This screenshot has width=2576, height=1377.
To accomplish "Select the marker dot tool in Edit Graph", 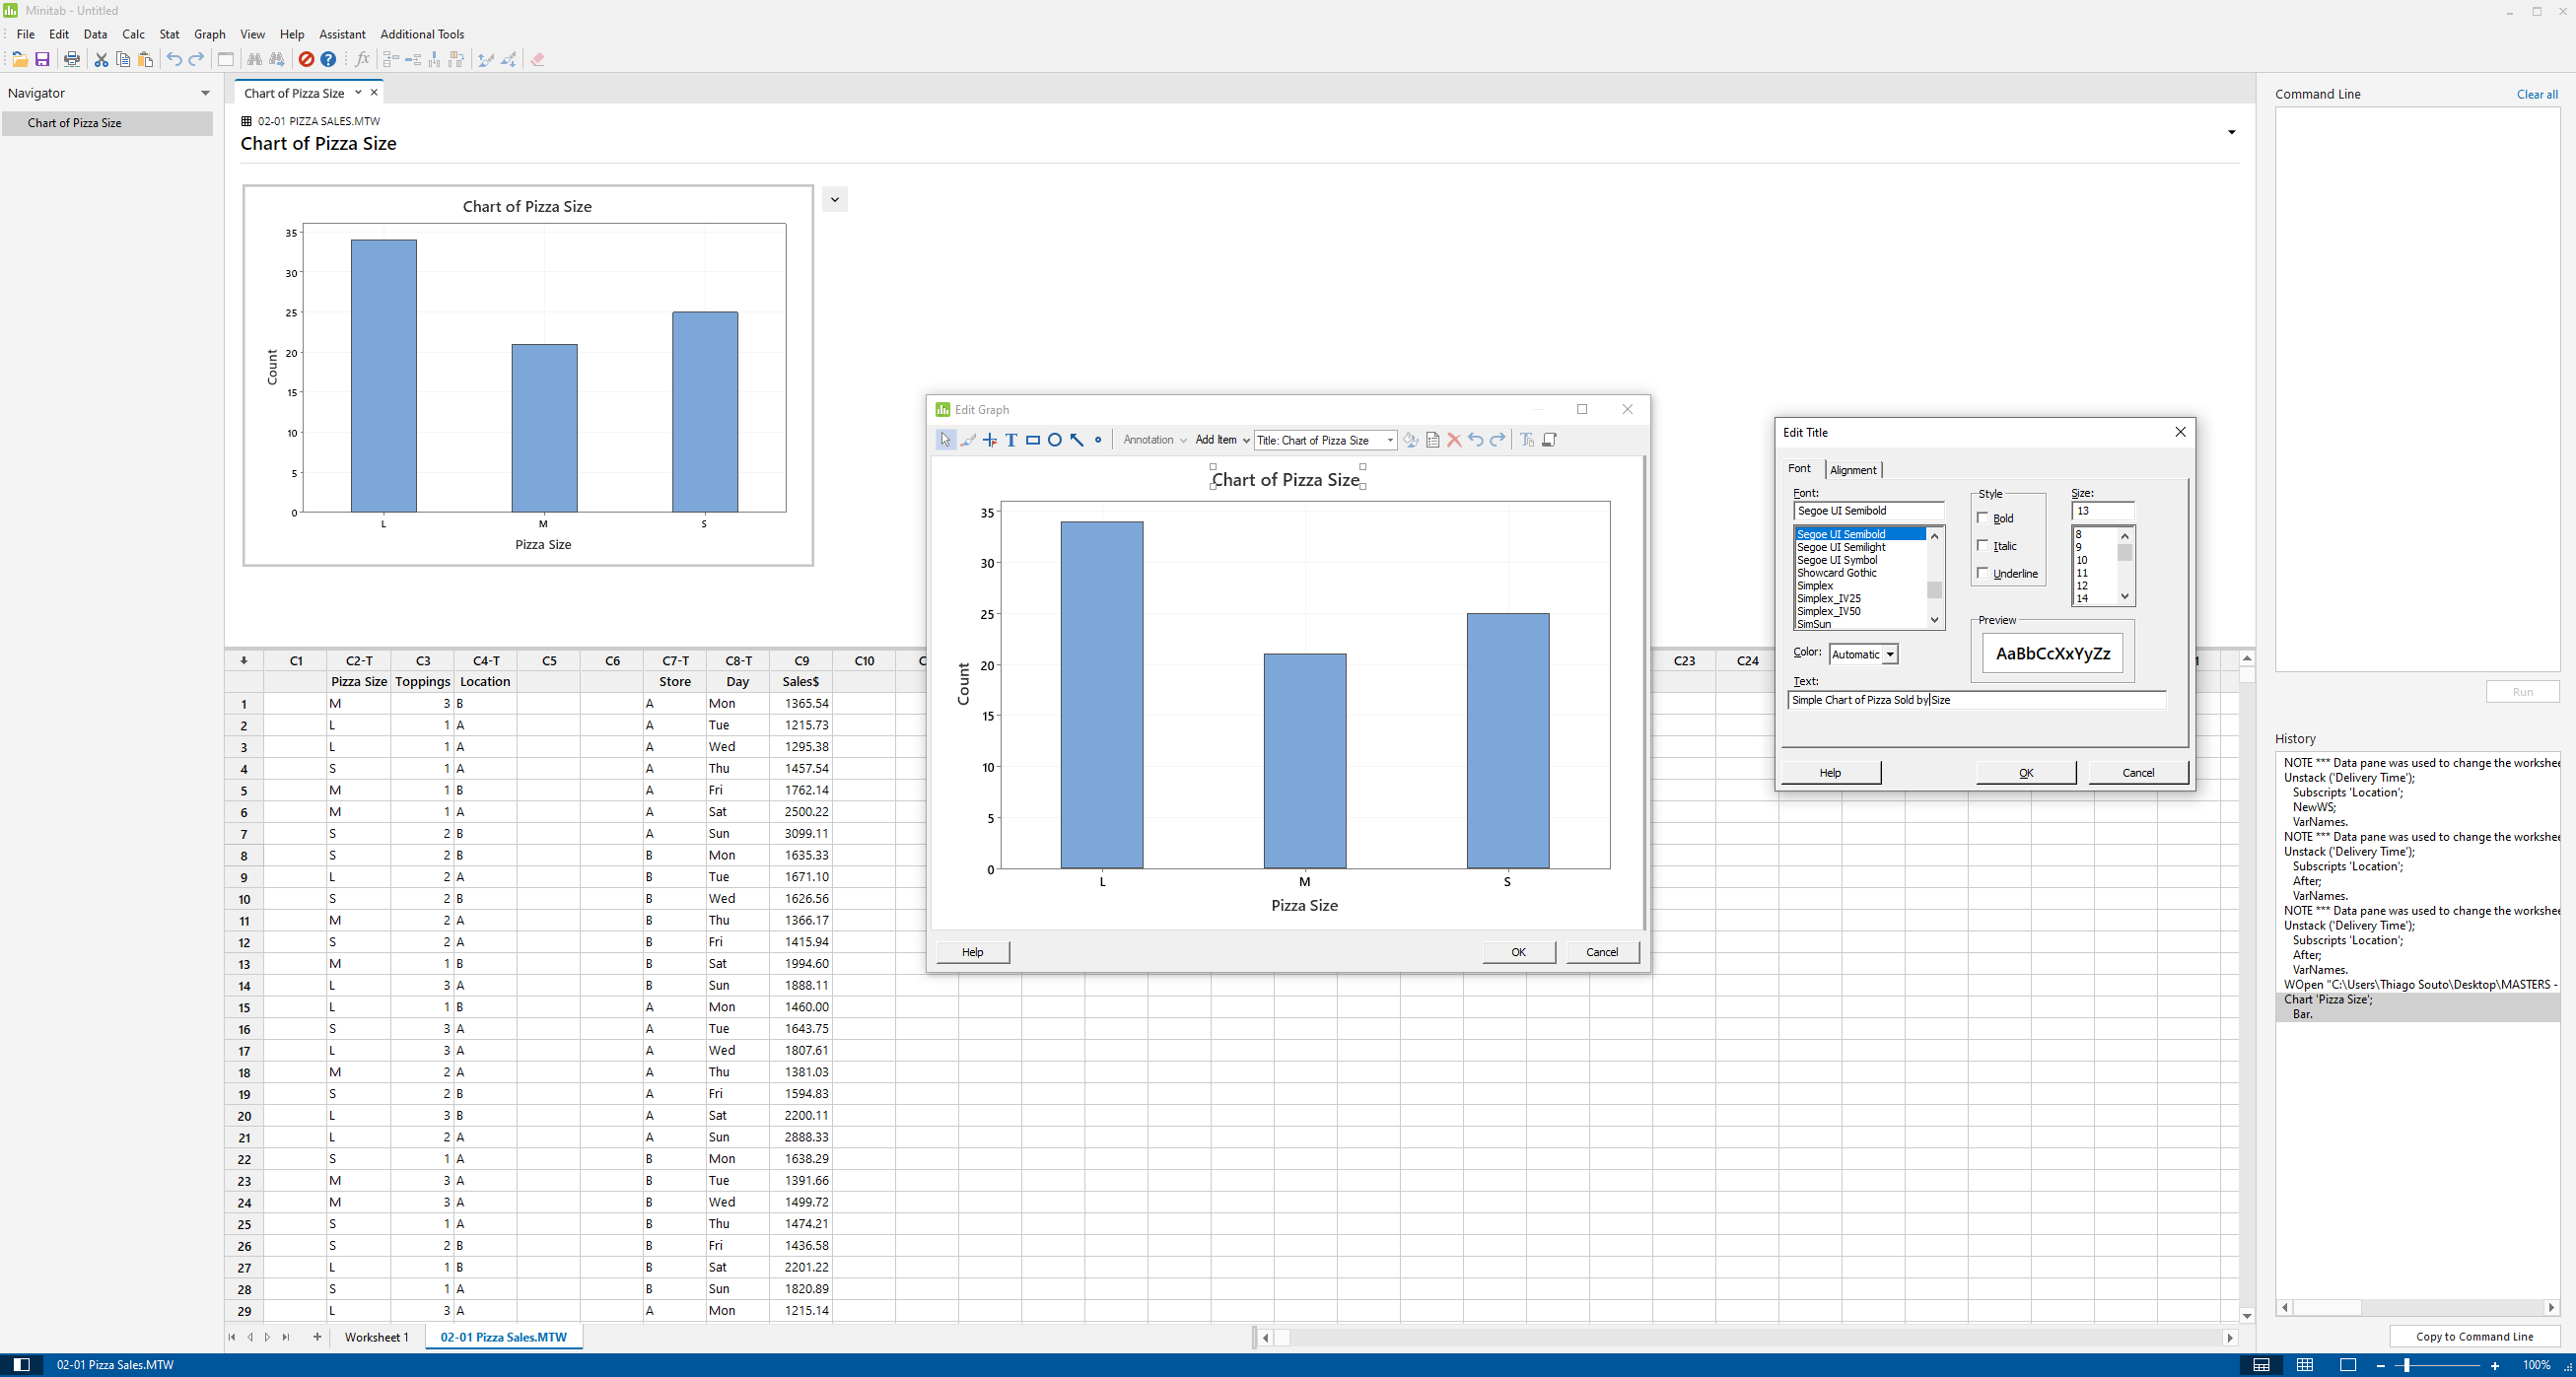I will point(1098,440).
